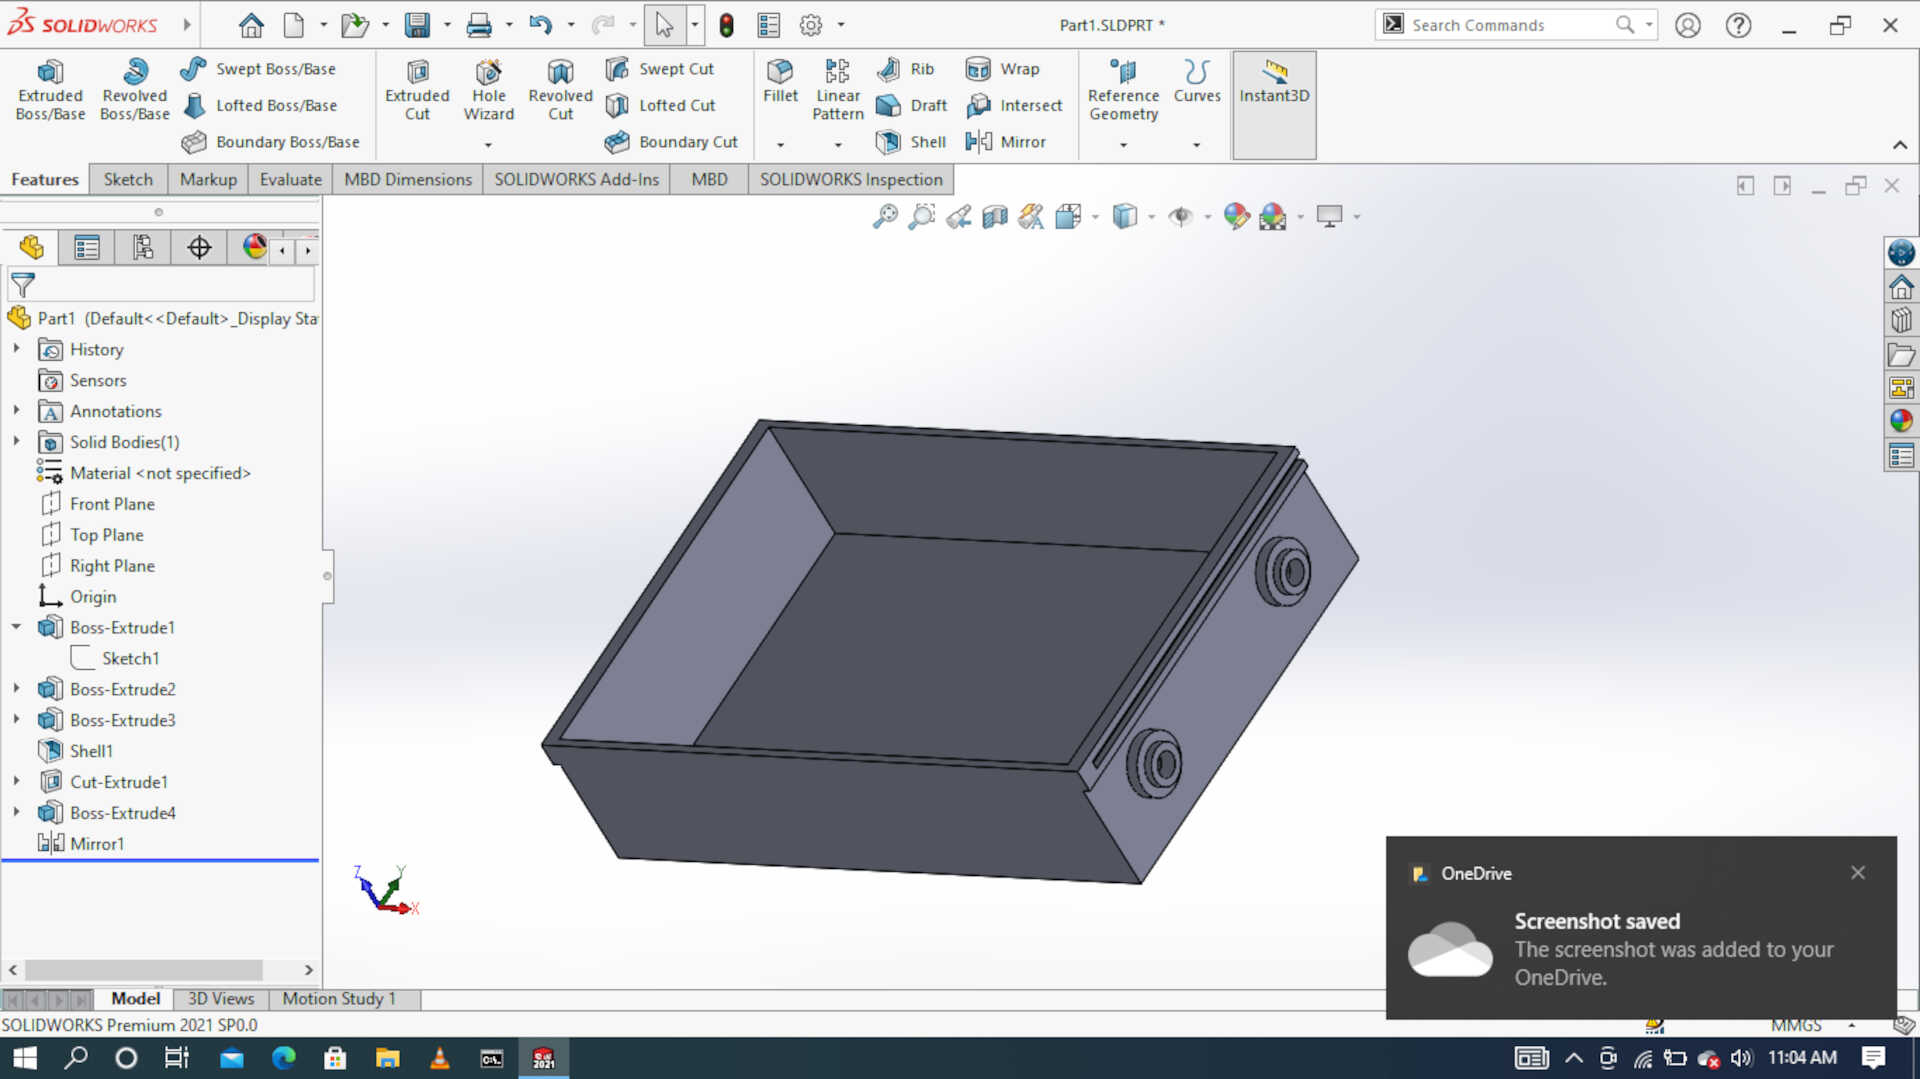Collapse the CommandManager ribbon

1901,144
